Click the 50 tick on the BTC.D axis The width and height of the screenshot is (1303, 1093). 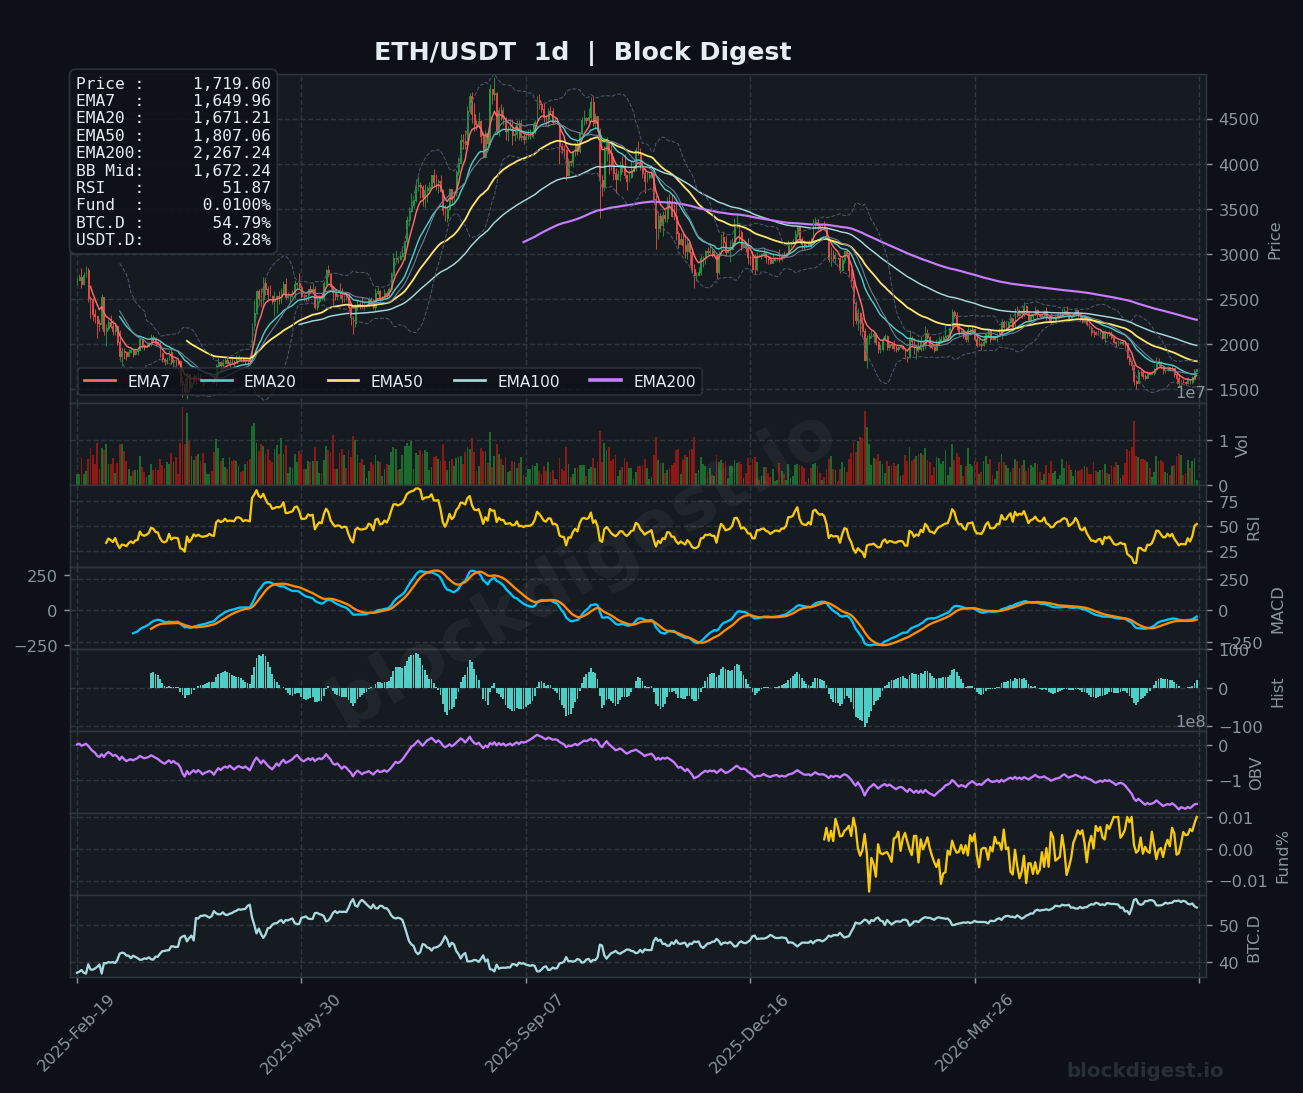point(1229,926)
